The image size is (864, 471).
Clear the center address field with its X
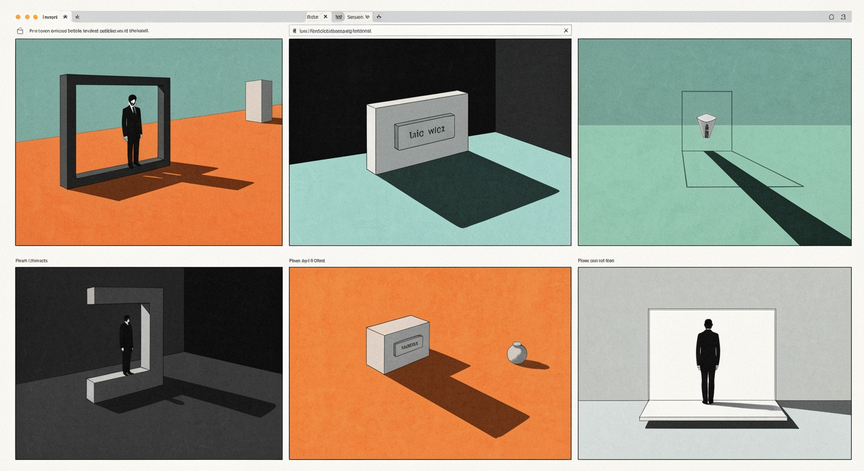(x=566, y=30)
